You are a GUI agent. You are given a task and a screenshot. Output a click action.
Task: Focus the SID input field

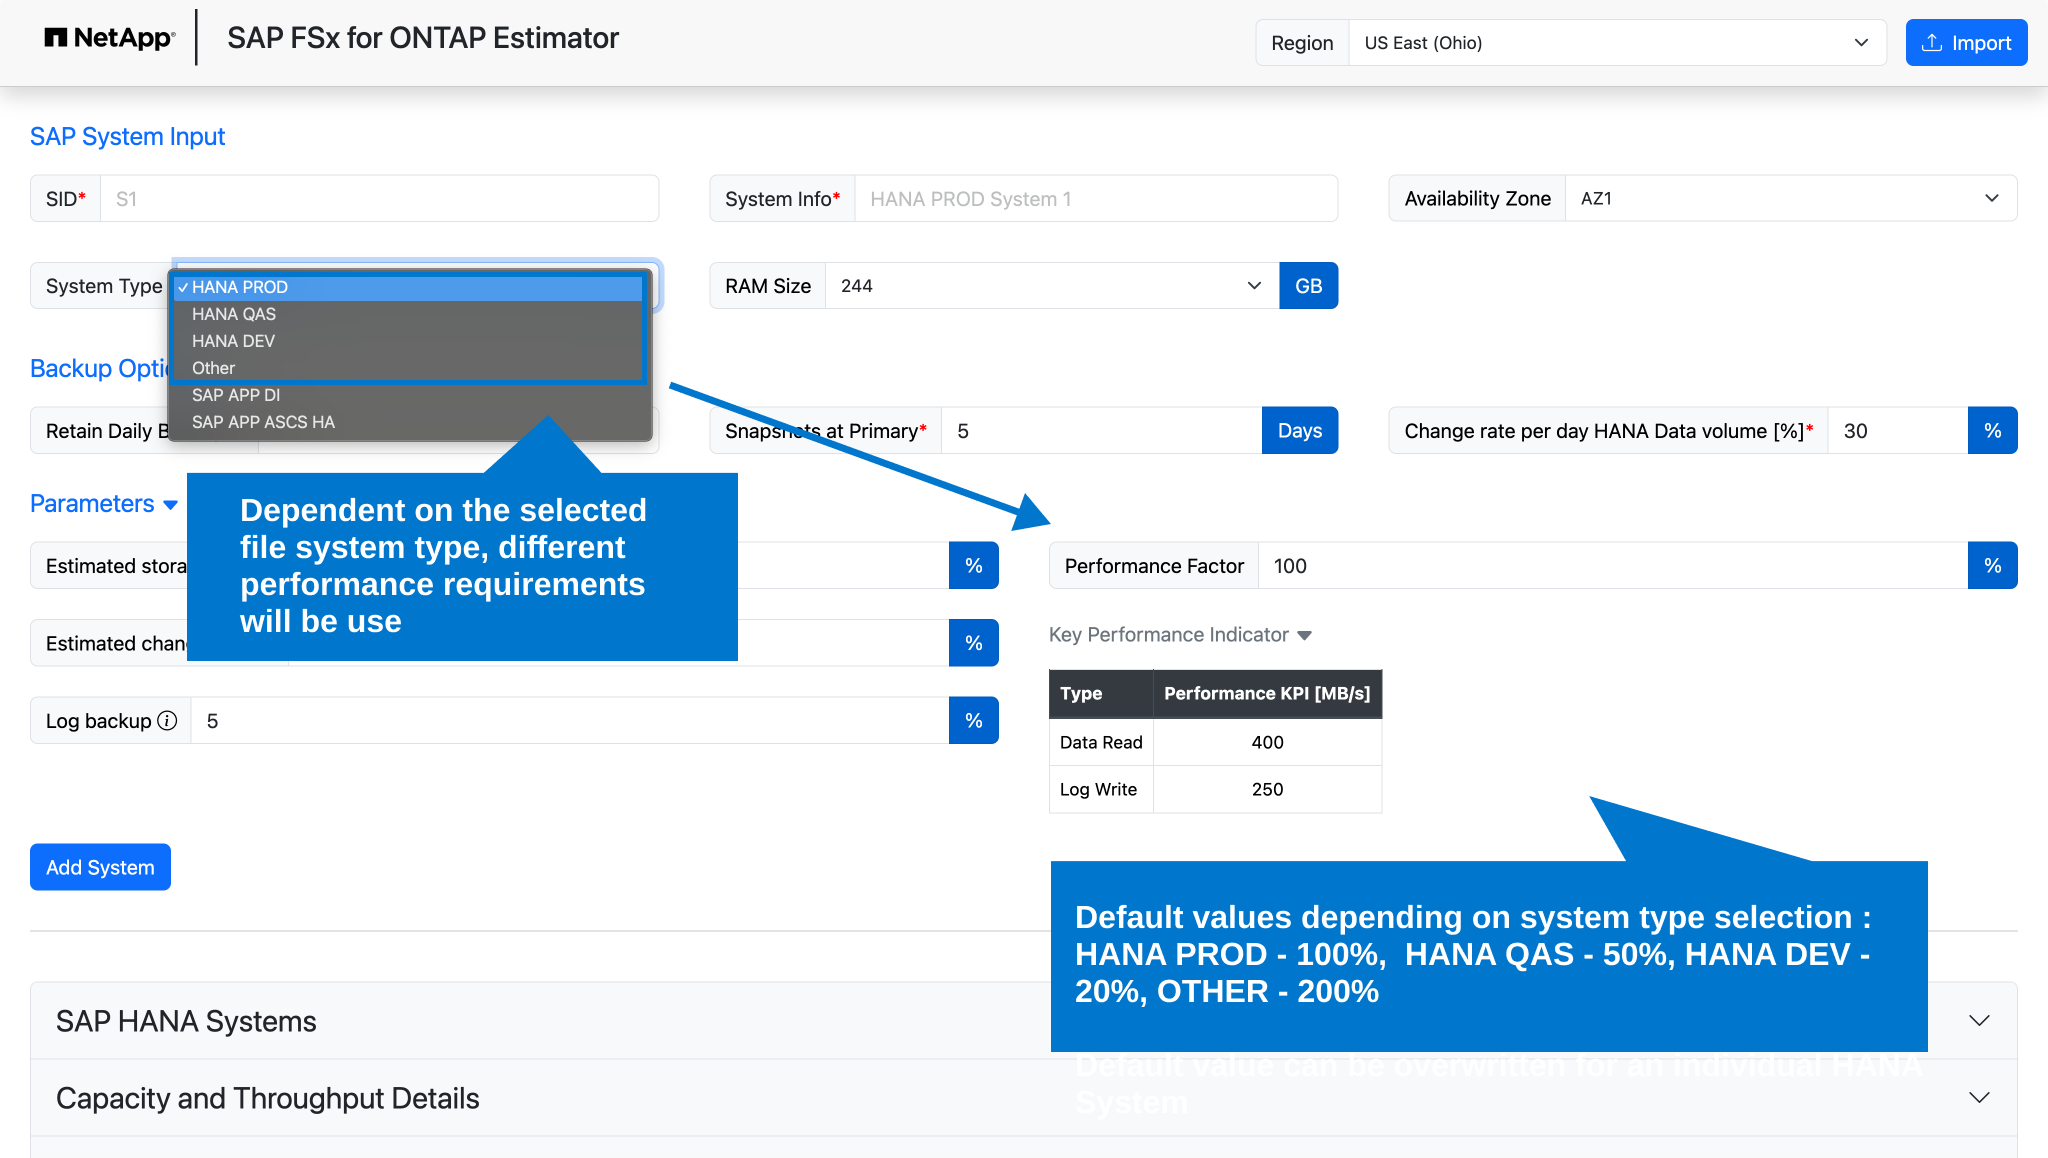379,199
